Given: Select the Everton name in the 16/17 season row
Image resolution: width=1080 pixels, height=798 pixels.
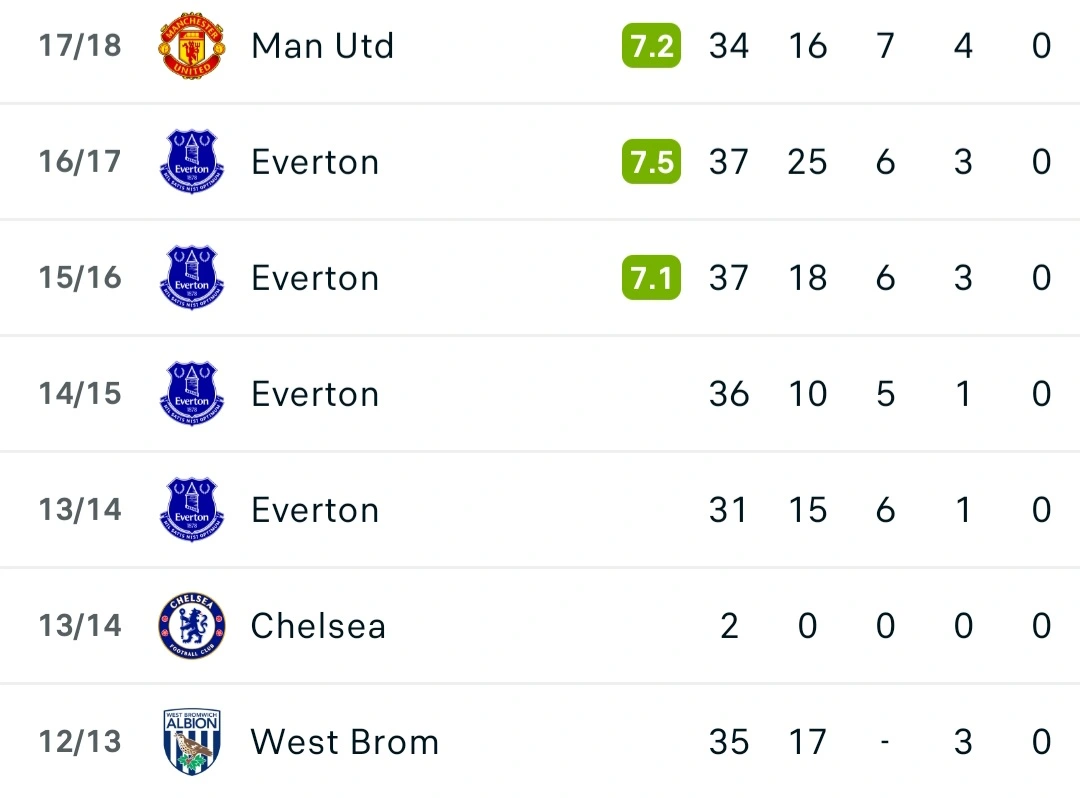Looking at the screenshot, I should (x=315, y=162).
